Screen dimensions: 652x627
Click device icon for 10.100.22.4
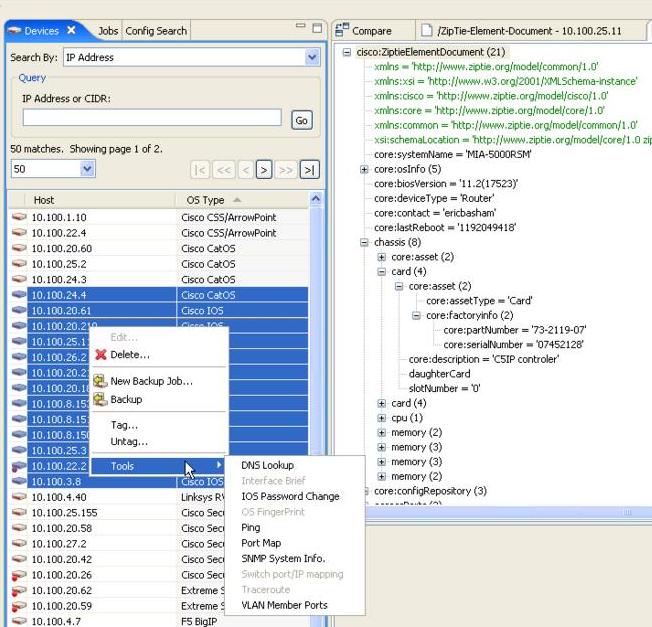click(x=19, y=232)
